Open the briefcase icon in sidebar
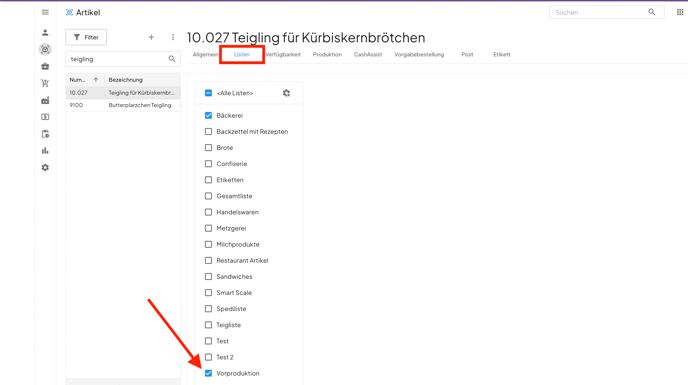 click(45, 66)
